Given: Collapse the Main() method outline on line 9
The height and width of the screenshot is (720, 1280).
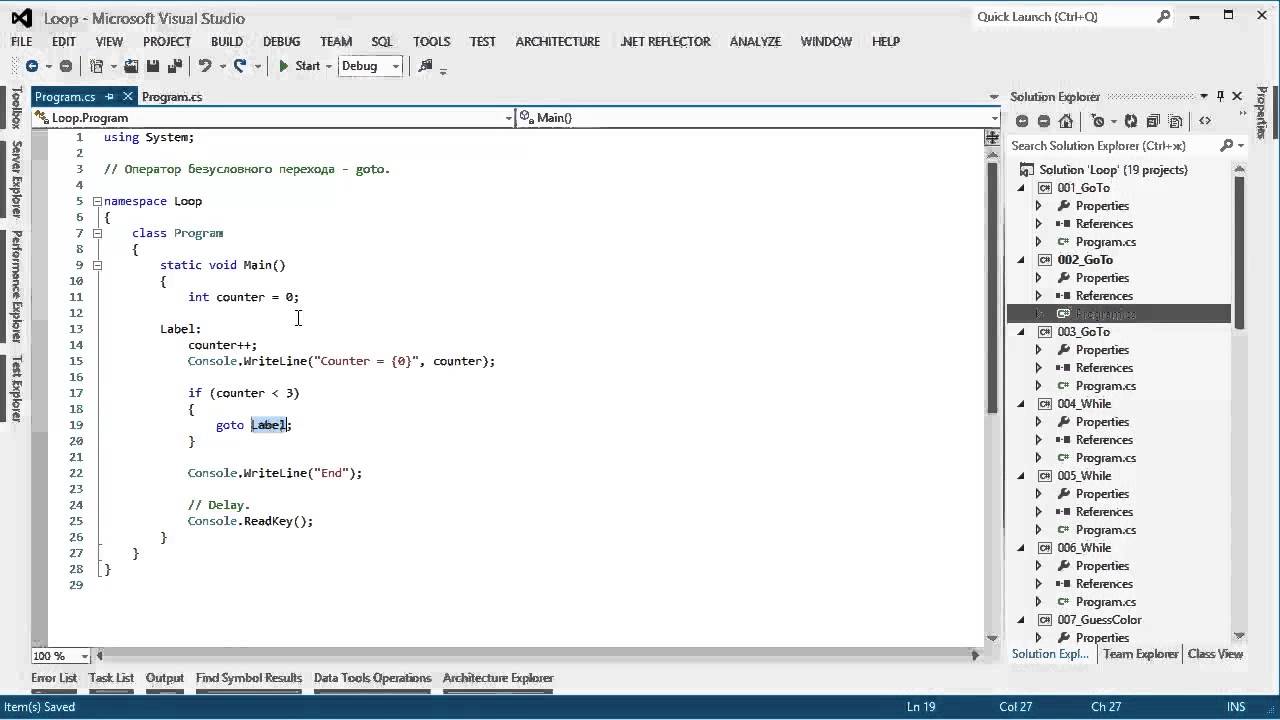Looking at the screenshot, I should [x=97, y=265].
